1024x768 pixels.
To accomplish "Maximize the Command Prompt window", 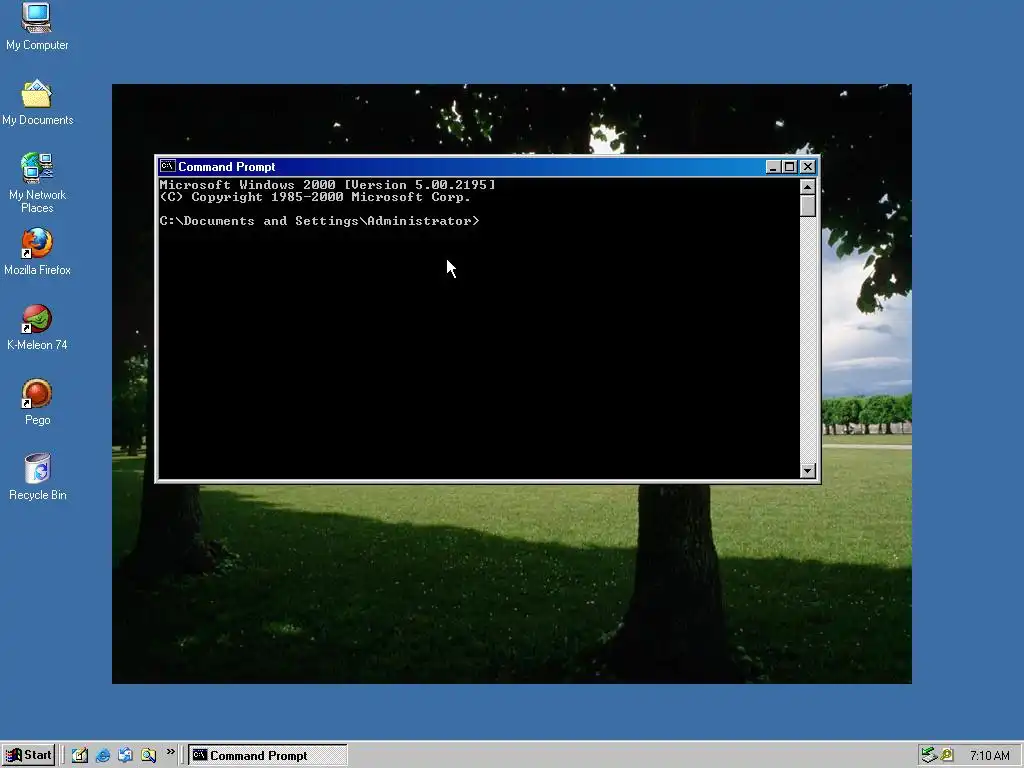I will pyautogui.click(x=789, y=167).
